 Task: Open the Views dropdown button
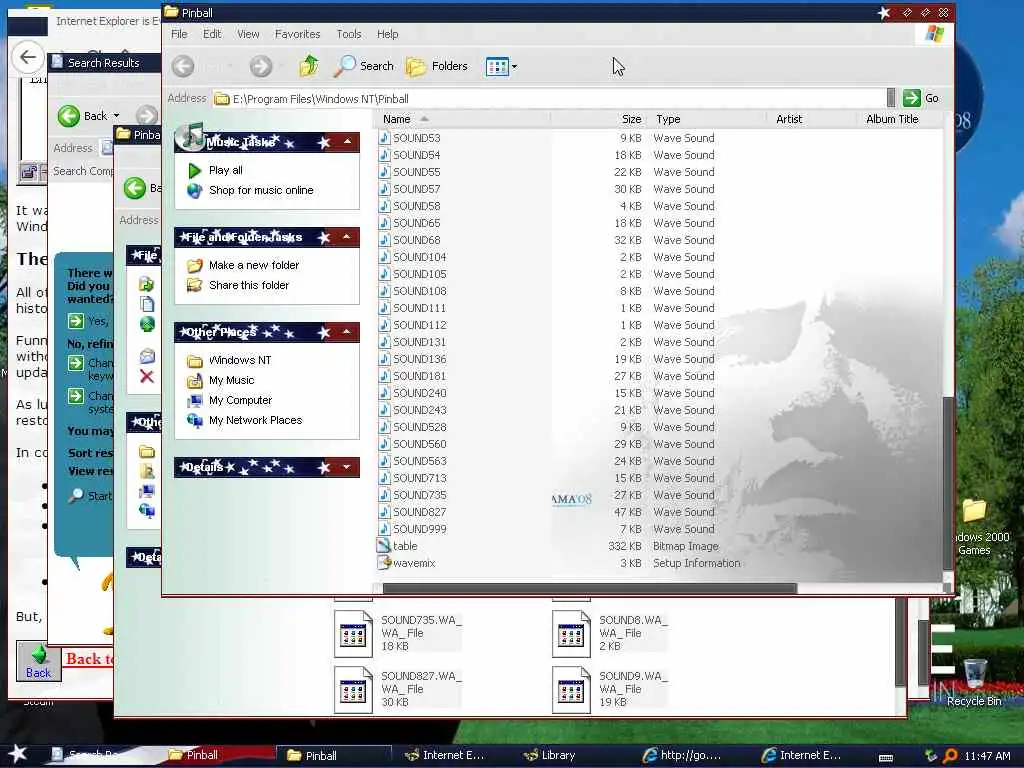click(501, 66)
